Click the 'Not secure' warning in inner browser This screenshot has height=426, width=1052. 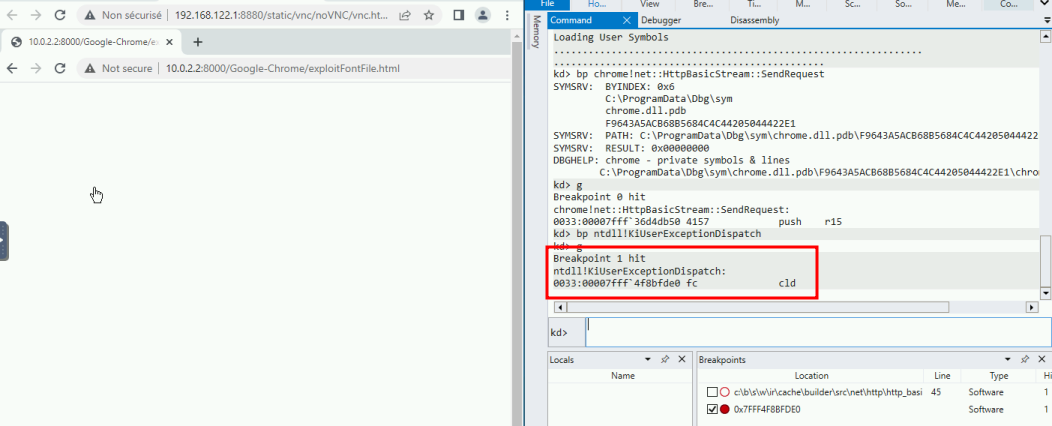(119, 68)
